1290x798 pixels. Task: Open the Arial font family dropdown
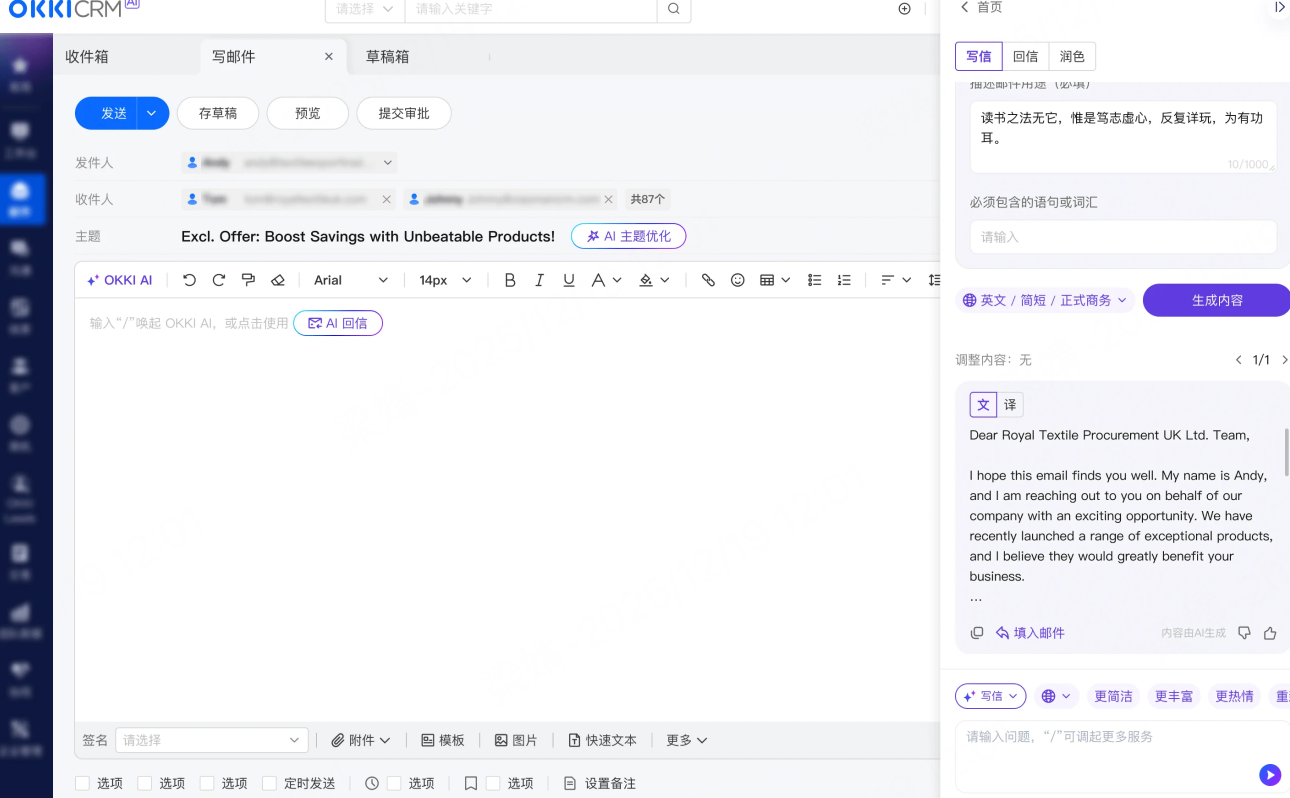pos(351,280)
